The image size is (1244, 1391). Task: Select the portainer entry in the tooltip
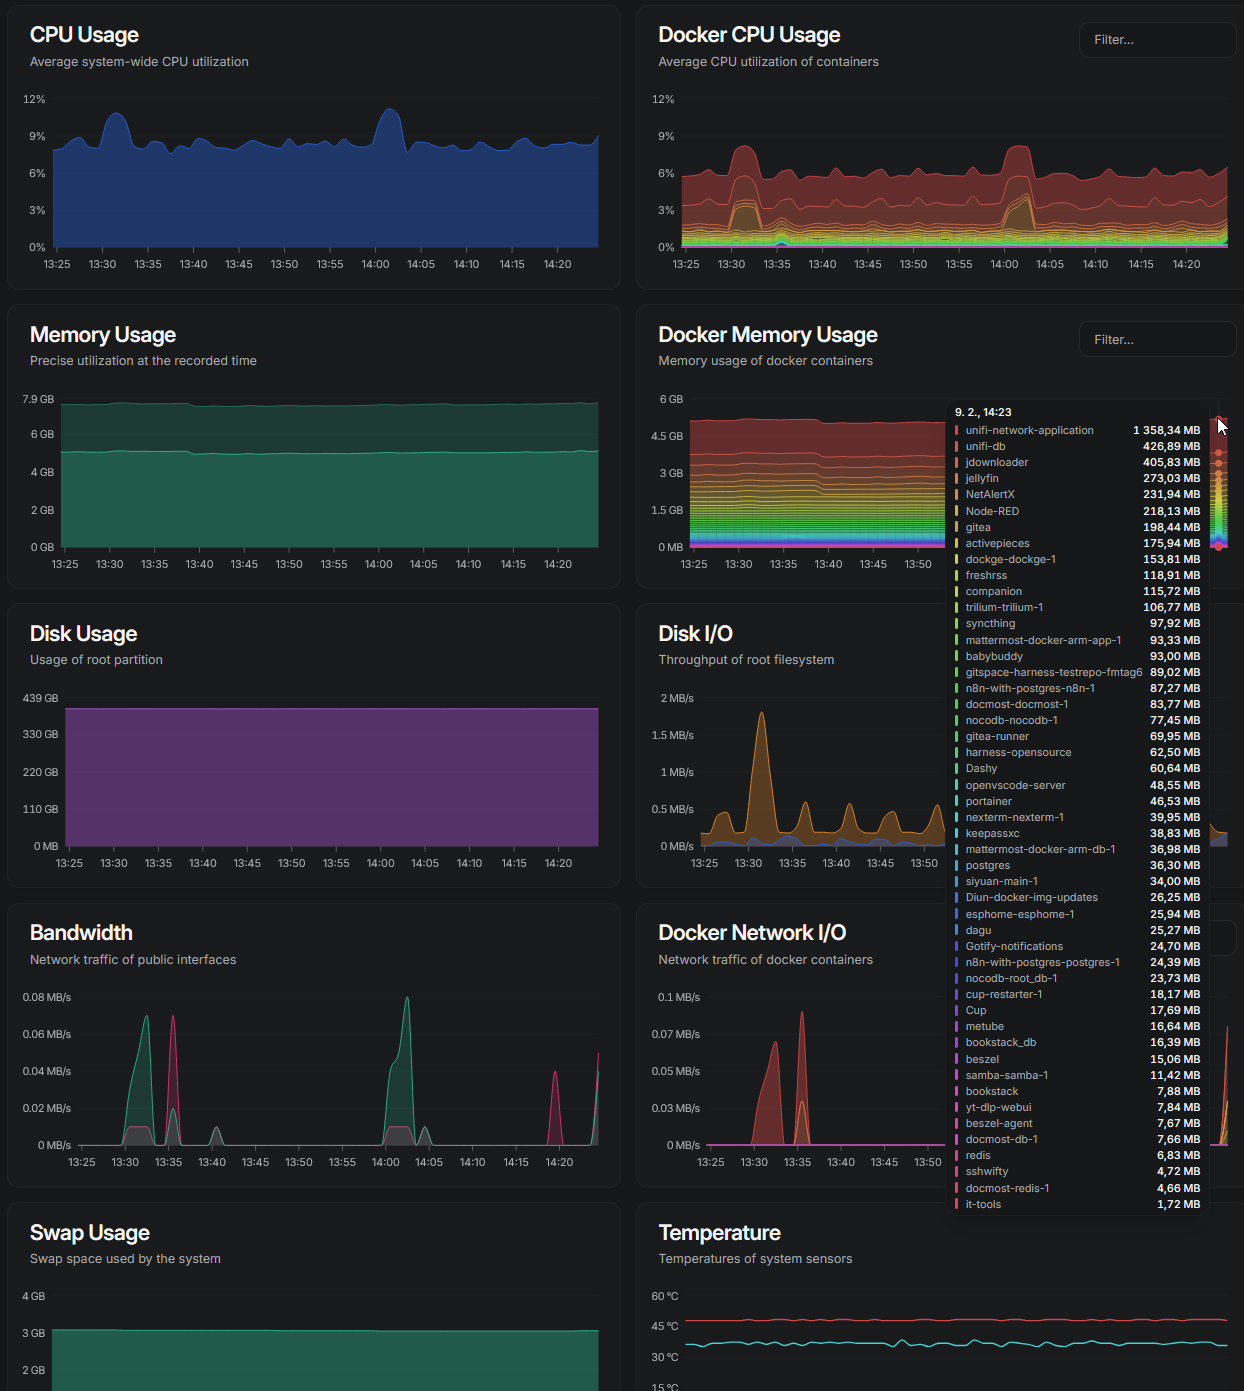pos(988,802)
